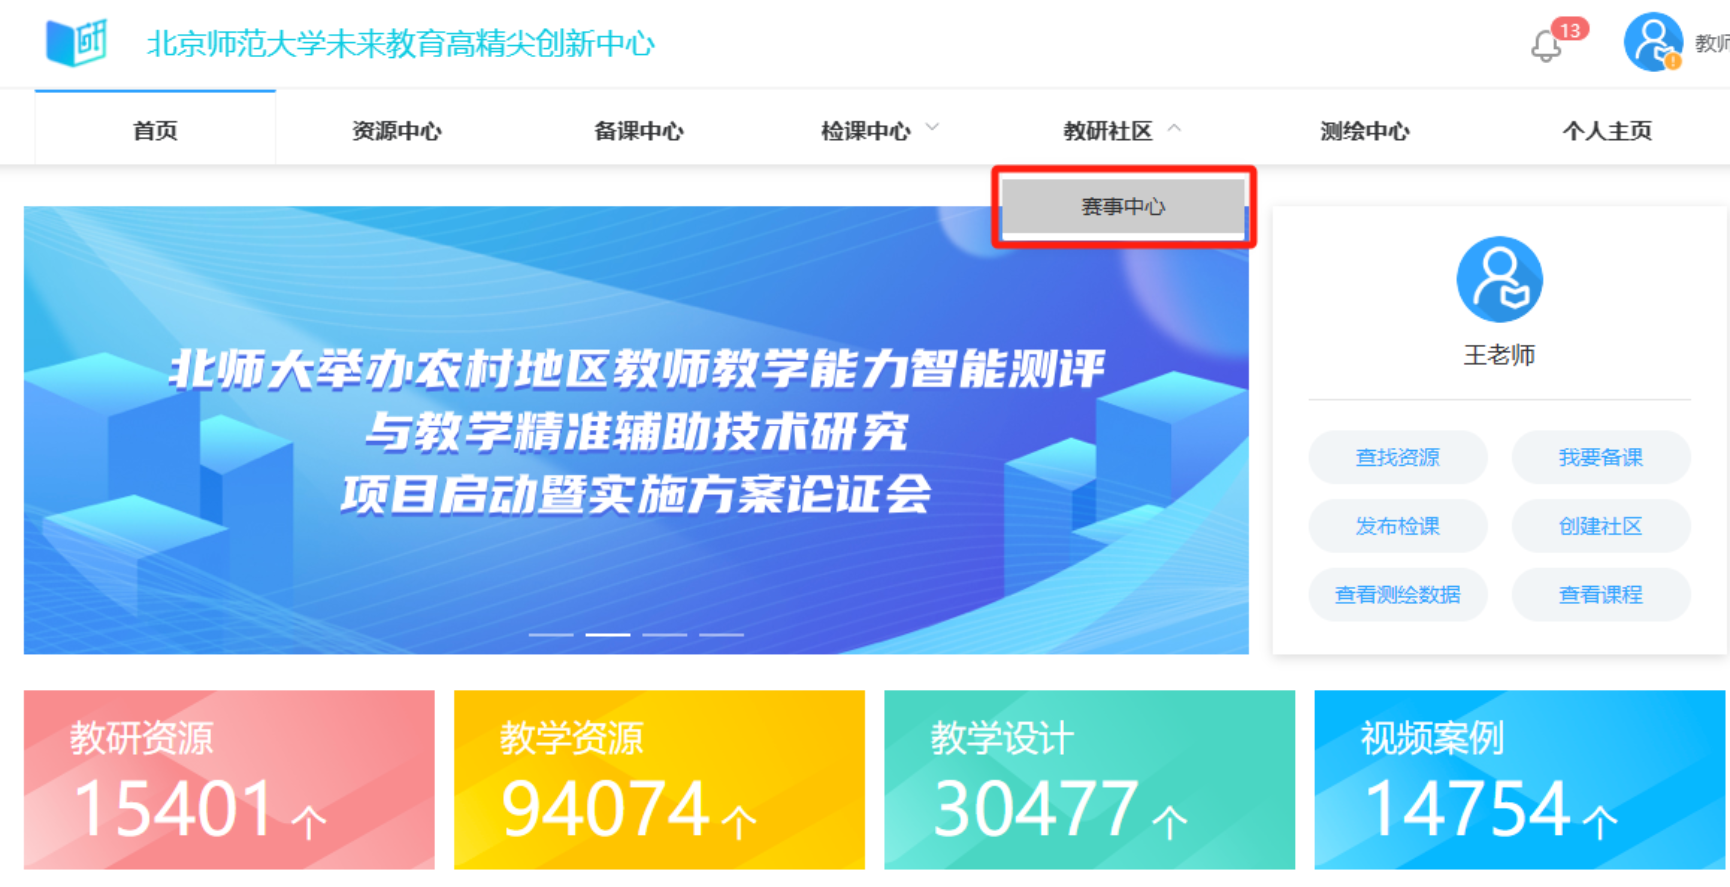Click the up arrow on 教学设计 card

(1169, 822)
